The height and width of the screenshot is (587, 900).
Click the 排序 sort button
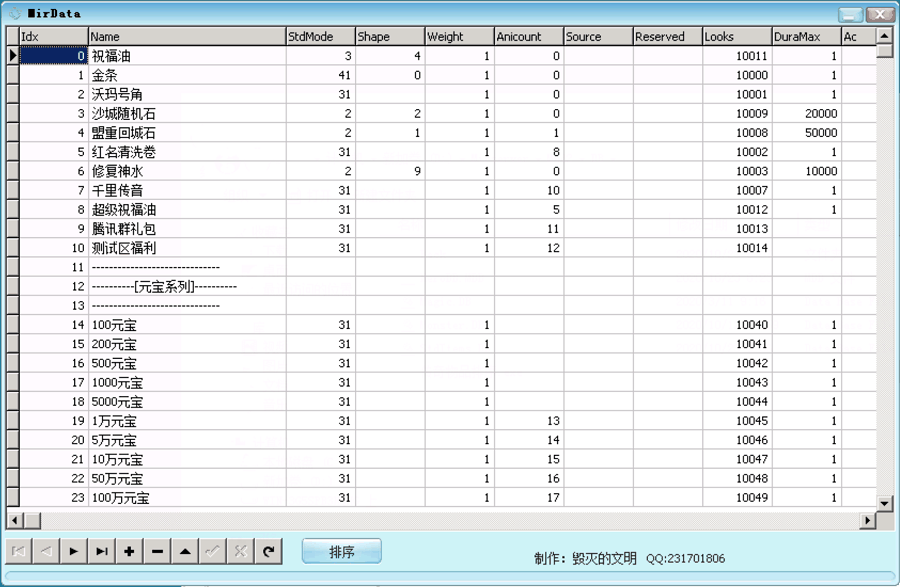[342, 551]
